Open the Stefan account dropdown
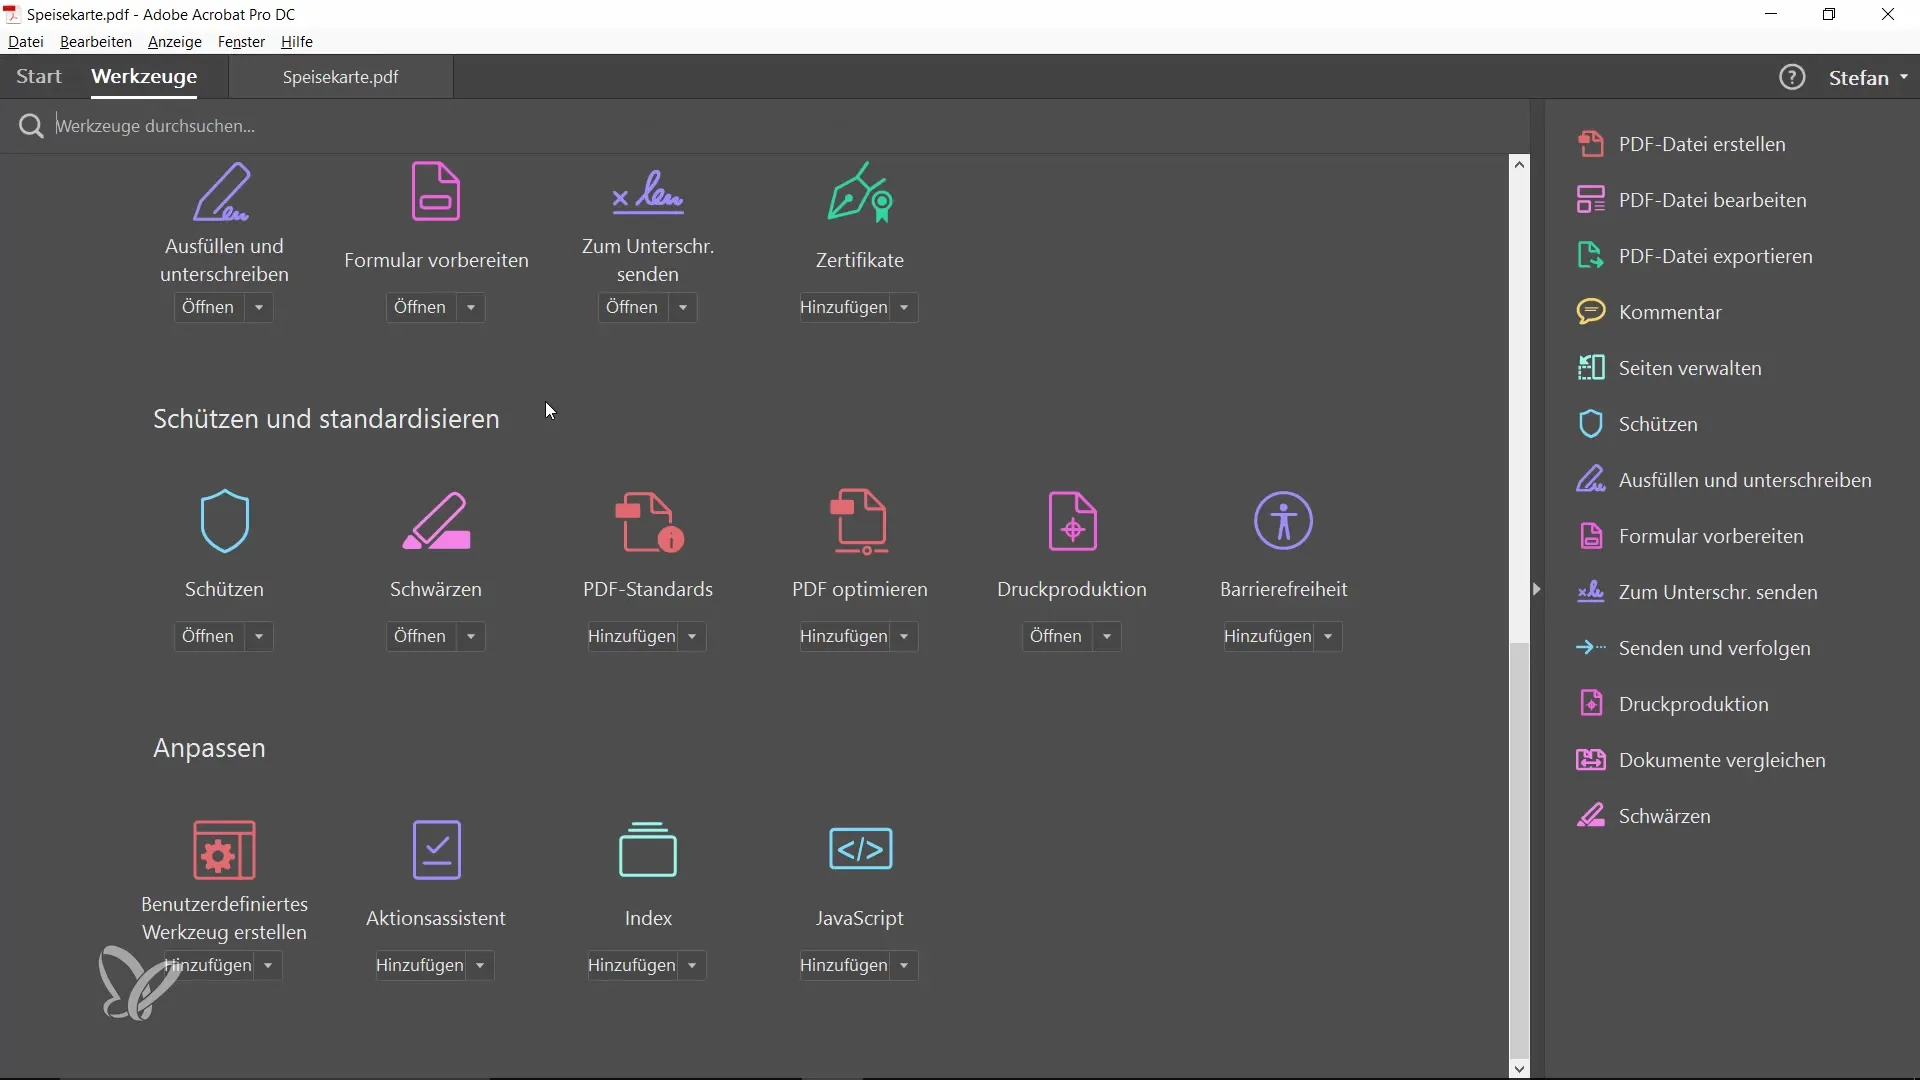 pyautogui.click(x=1868, y=78)
